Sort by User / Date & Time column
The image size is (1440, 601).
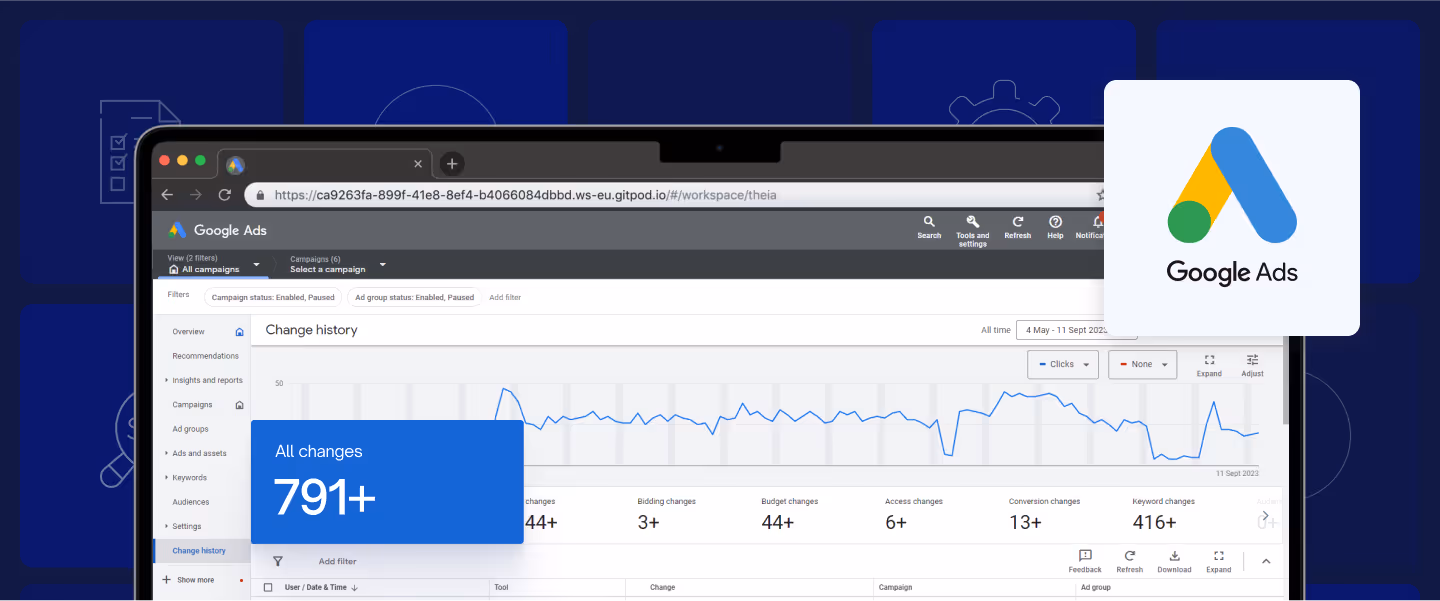click(x=321, y=588)
